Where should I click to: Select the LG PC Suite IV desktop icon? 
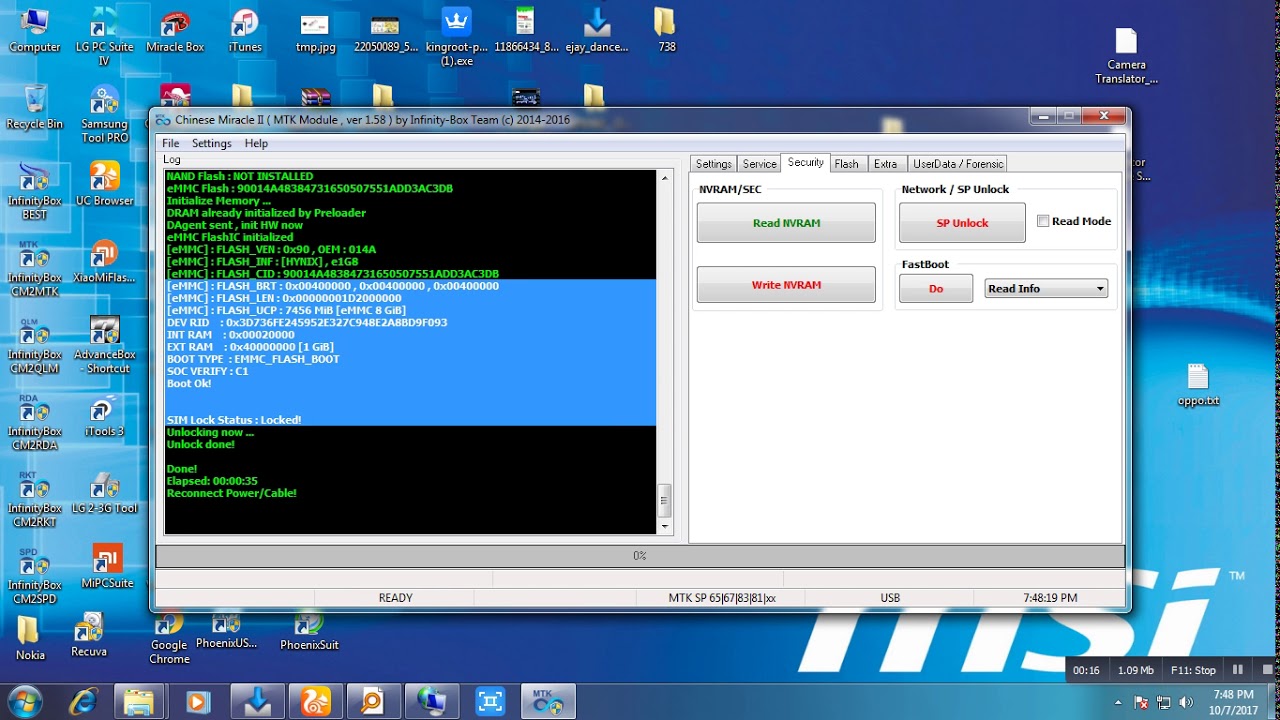[x=104, y=38]
